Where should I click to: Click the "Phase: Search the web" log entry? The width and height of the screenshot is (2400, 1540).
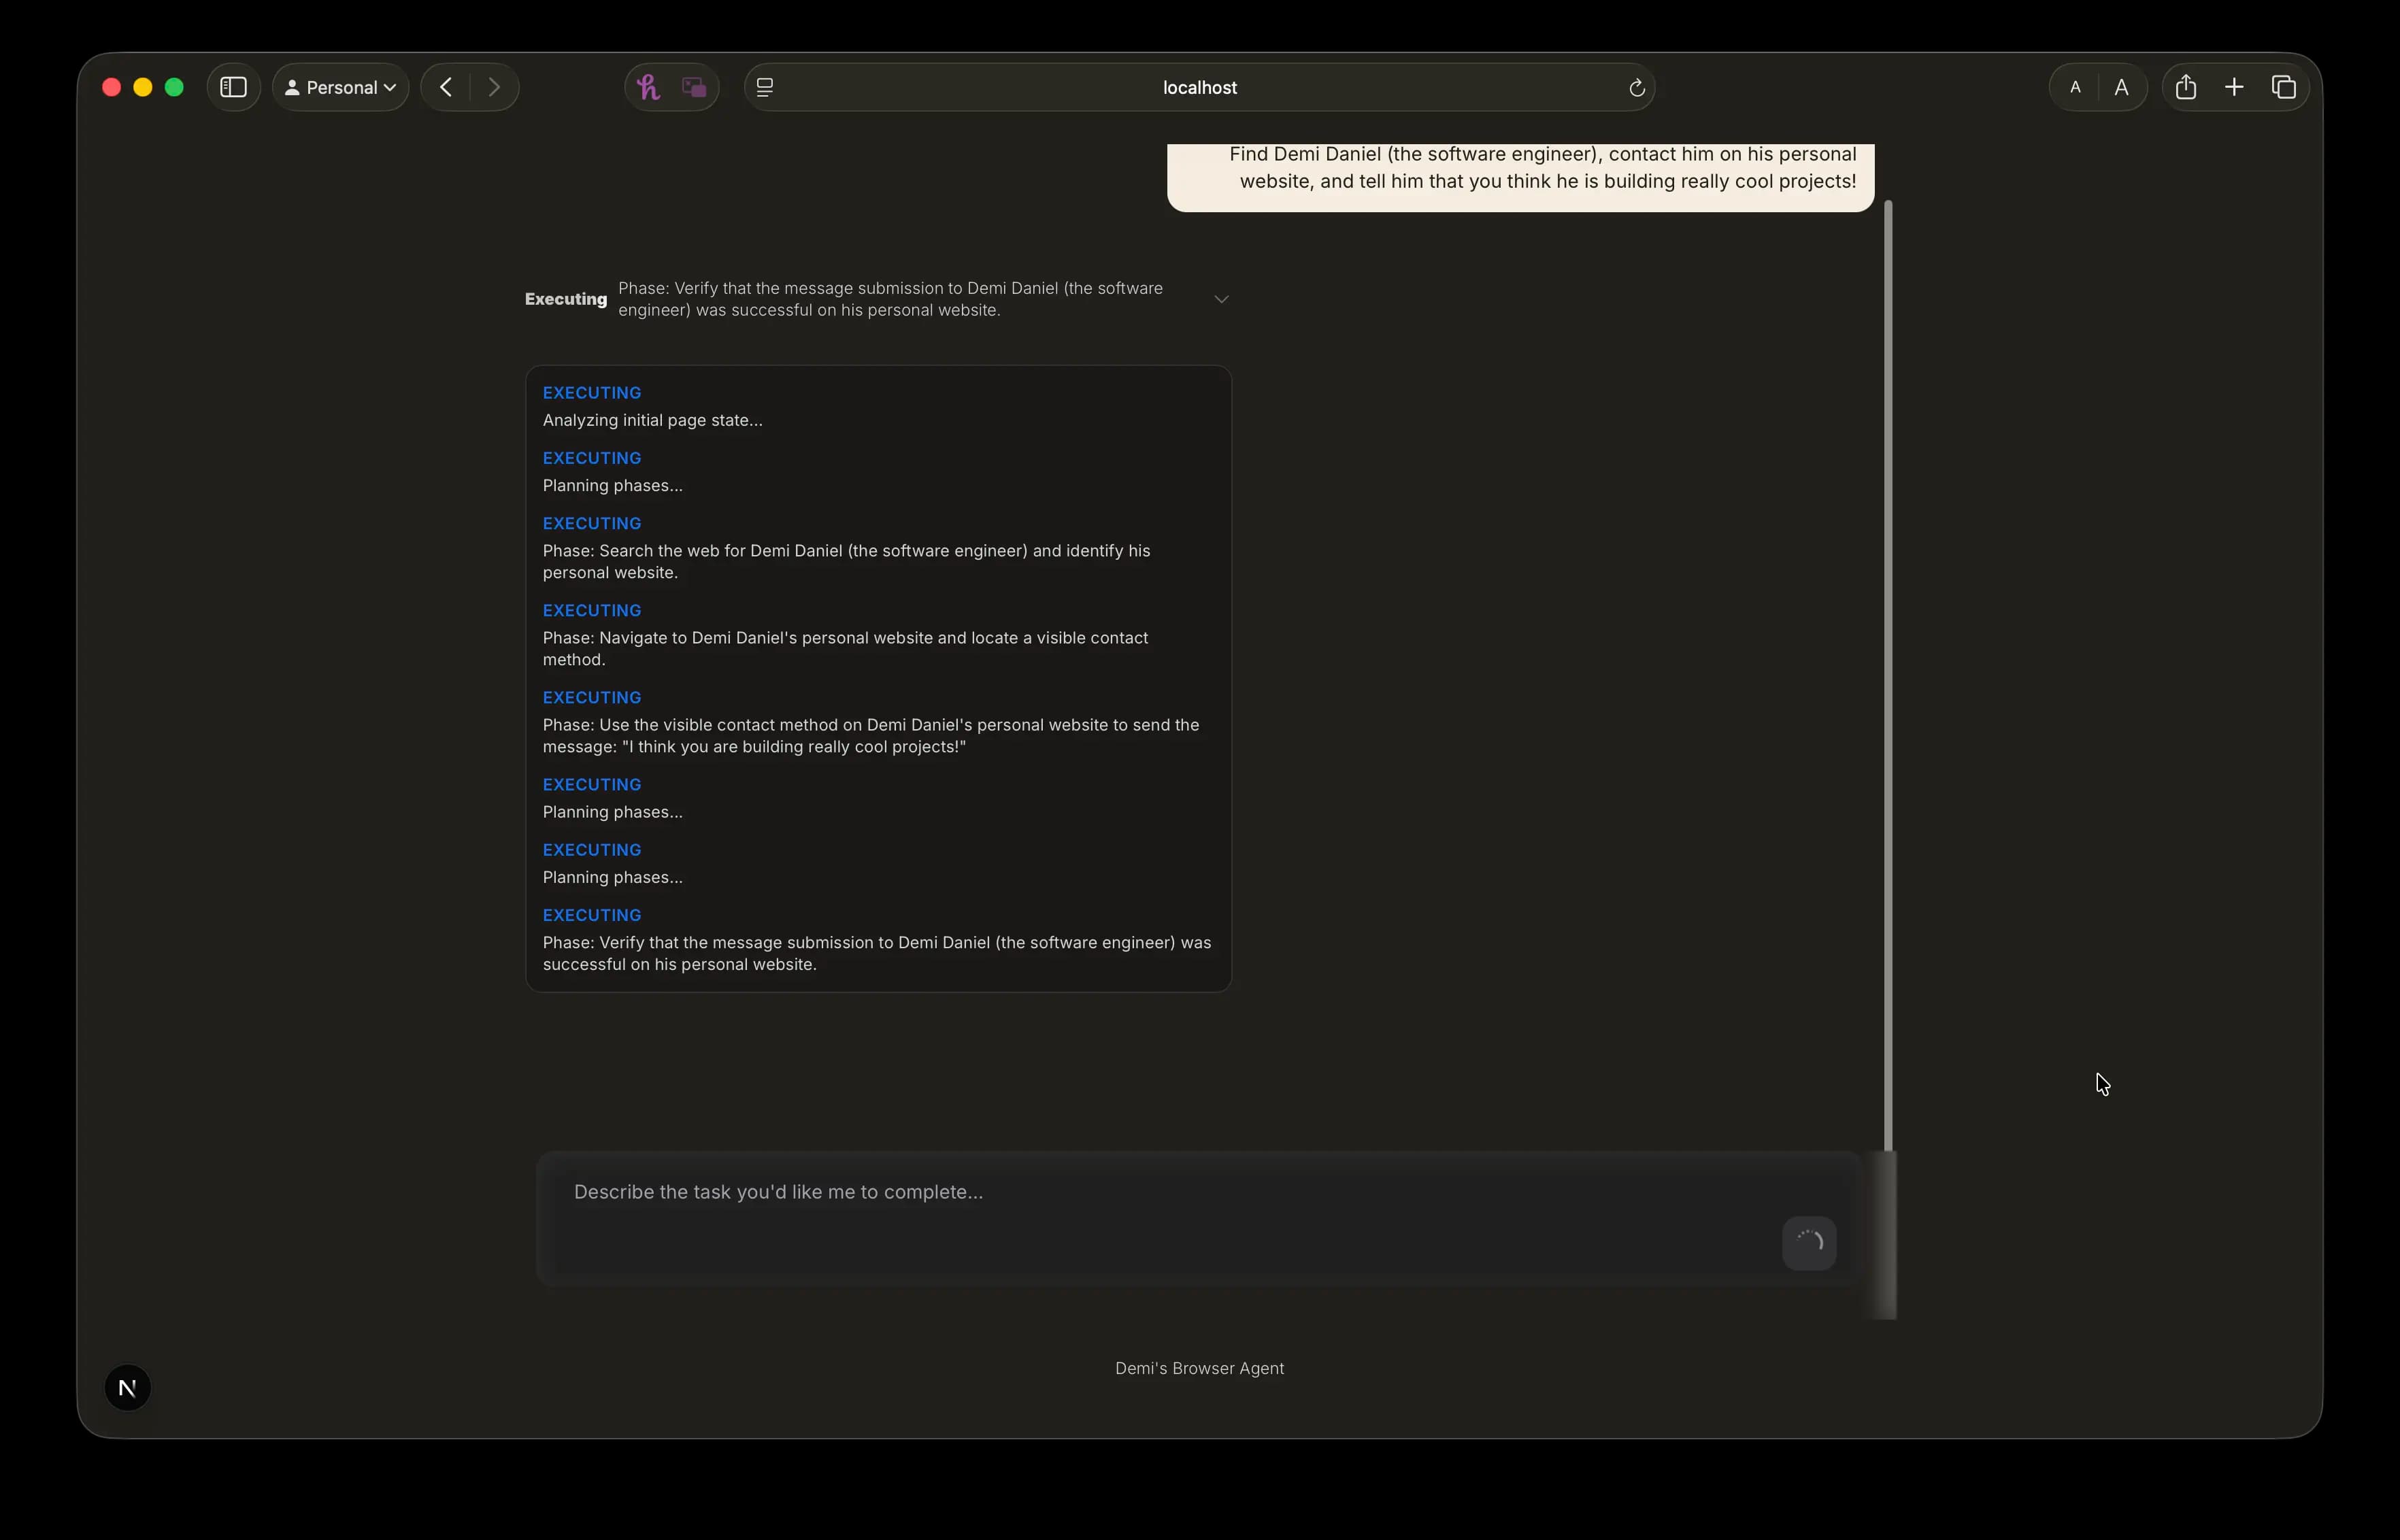pyautogui.click(x=846, y=562)
